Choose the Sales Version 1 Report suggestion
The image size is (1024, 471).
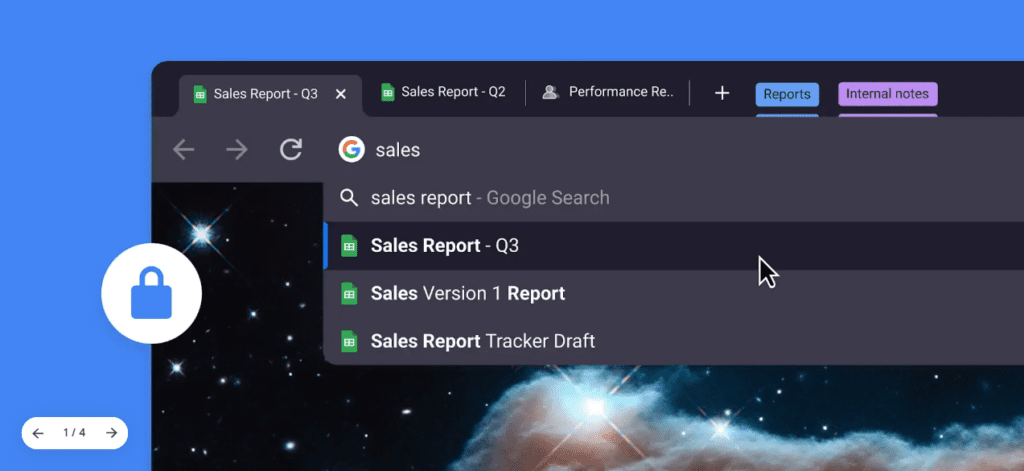(467, 293)
